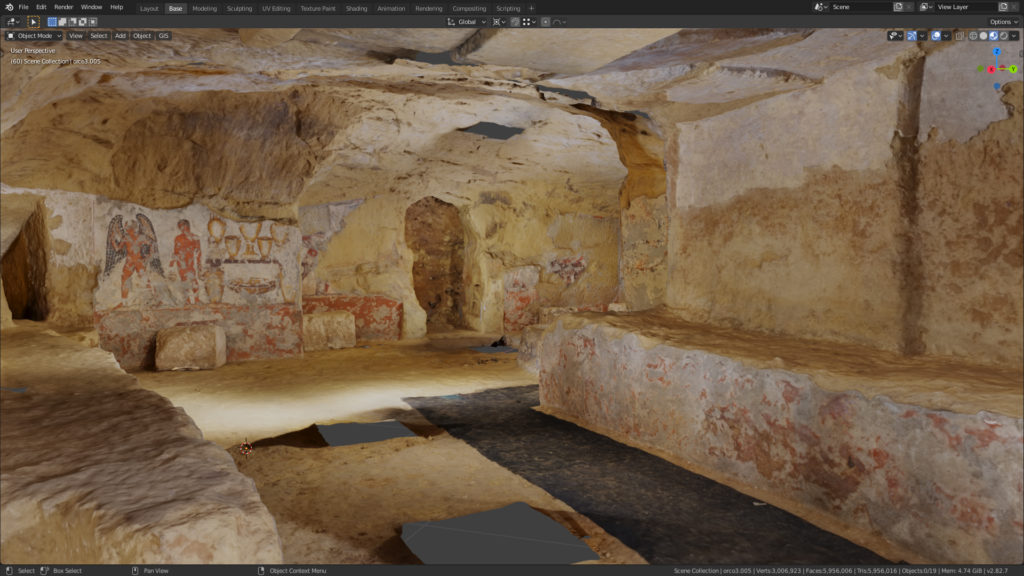Switch to the Shading workspace tab
Image resolution: width=1024 pixels, height=576 pixels.
click(x=357, y=8)
